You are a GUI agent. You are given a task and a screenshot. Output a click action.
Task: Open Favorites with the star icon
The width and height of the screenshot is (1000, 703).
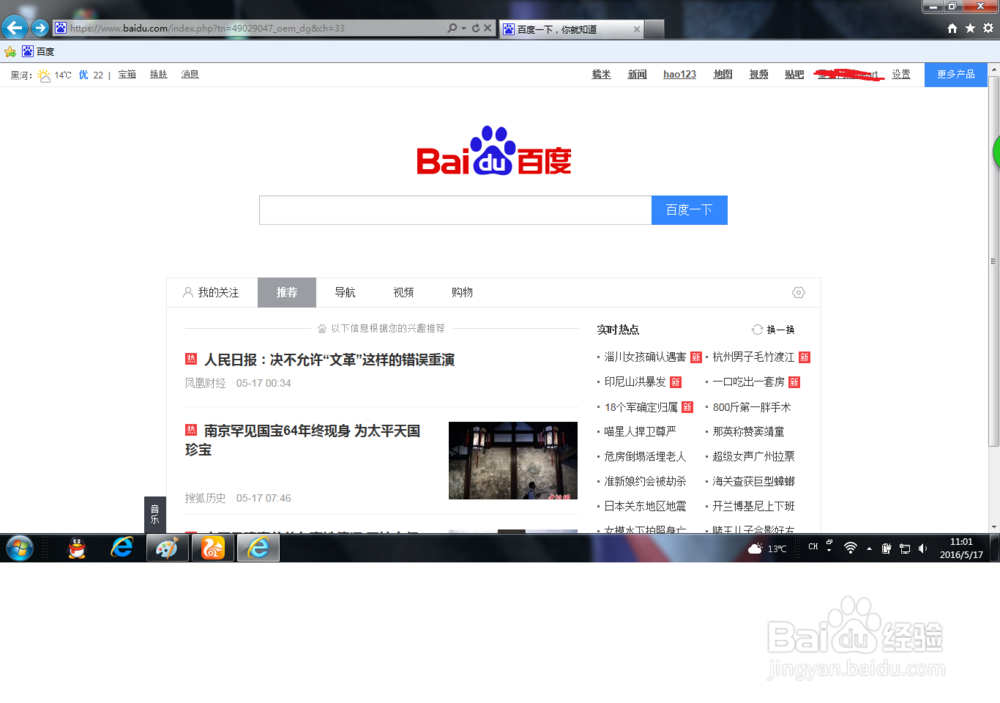point(970,28)
